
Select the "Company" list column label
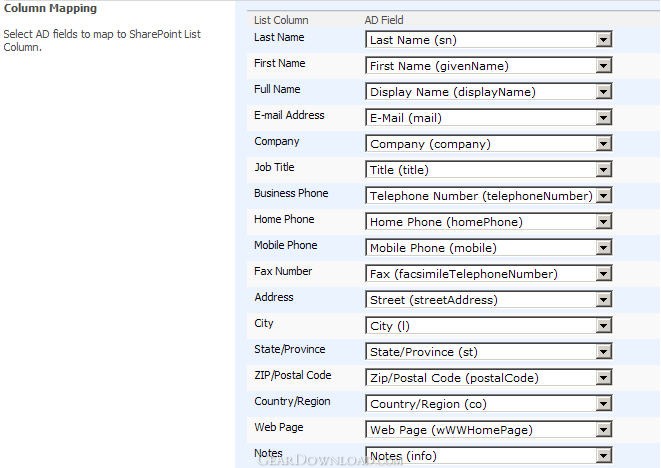[277, 142]
